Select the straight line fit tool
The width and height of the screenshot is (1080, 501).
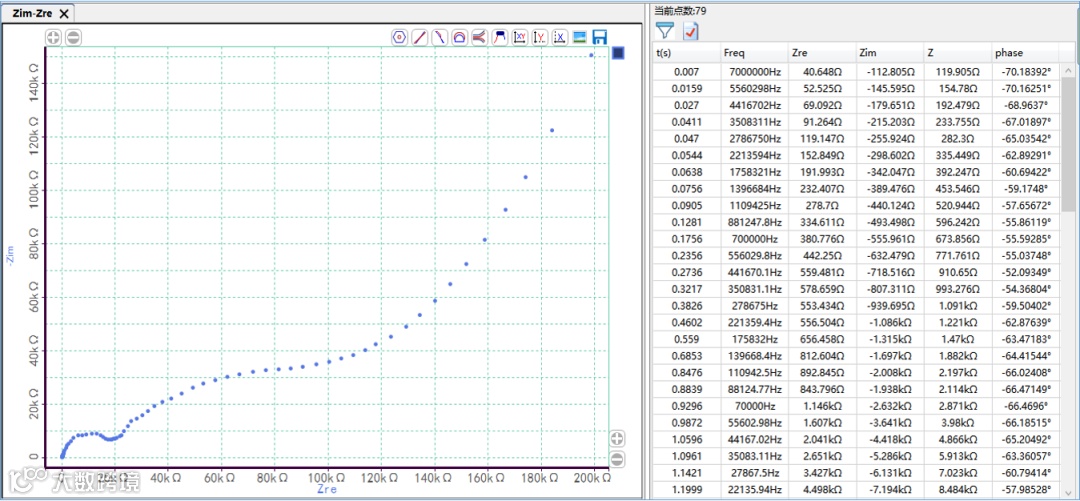click(419, 37)
